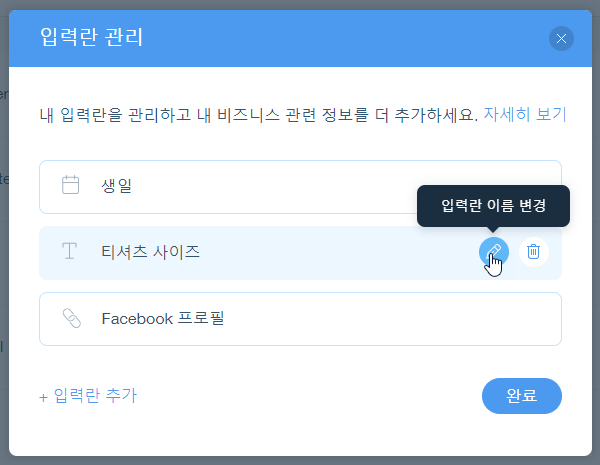The image size is (600, 465).
Task: Click the 입력란 관리 dialog title
Action: (91, 39)
